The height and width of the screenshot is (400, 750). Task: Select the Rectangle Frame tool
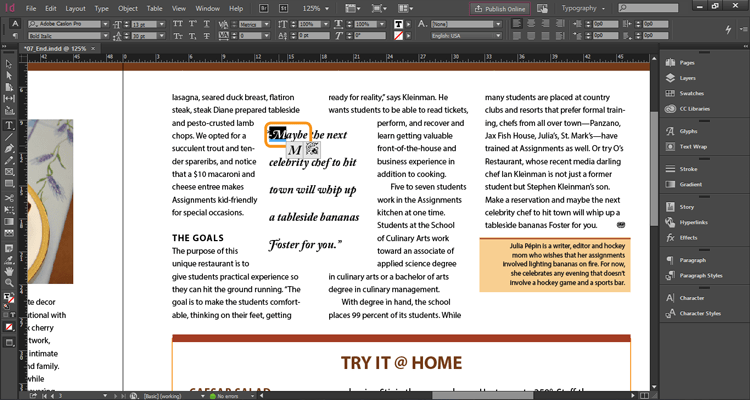tap(9, 172)
